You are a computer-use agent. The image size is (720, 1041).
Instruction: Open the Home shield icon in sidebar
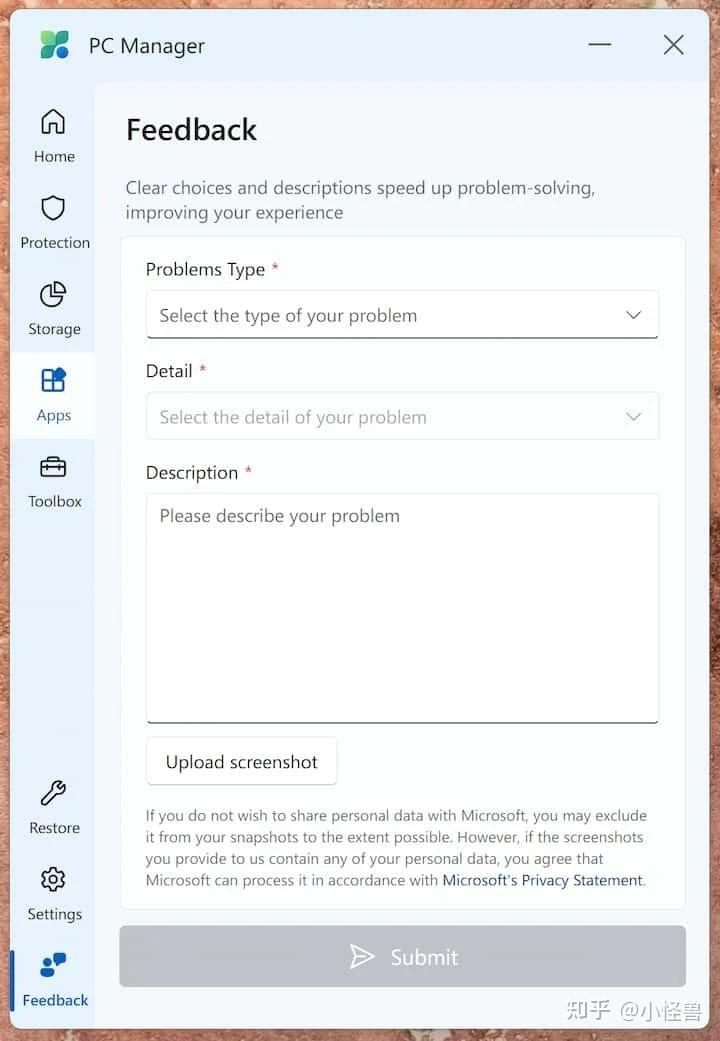tap(53, 123)
